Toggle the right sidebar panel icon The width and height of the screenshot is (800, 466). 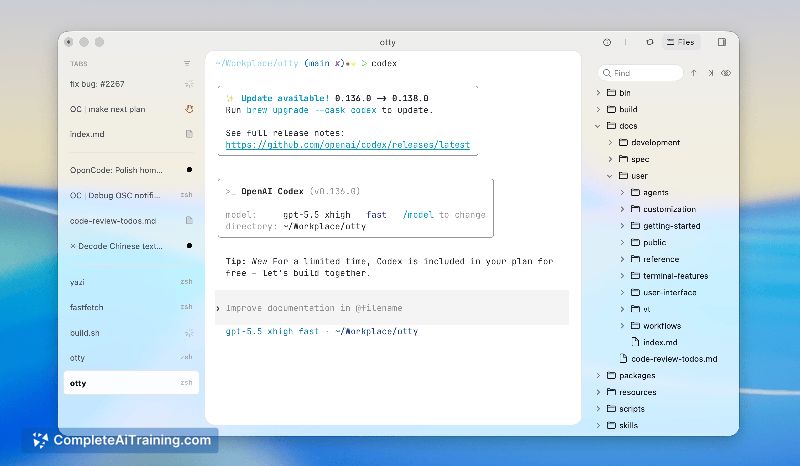pyautogui.click(x=721, y=42)
